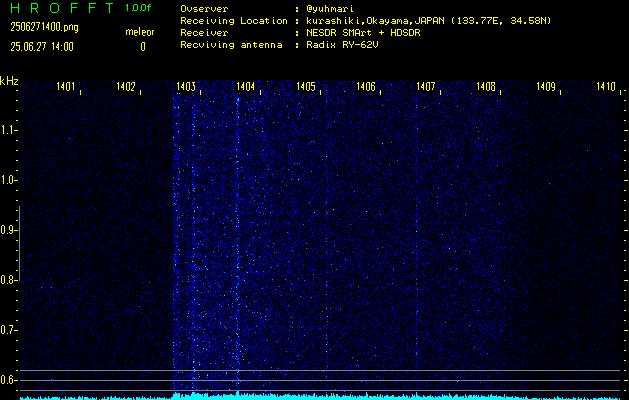The image size is (629, 400).
Task: Click the Receiver label
Action: 204,33
